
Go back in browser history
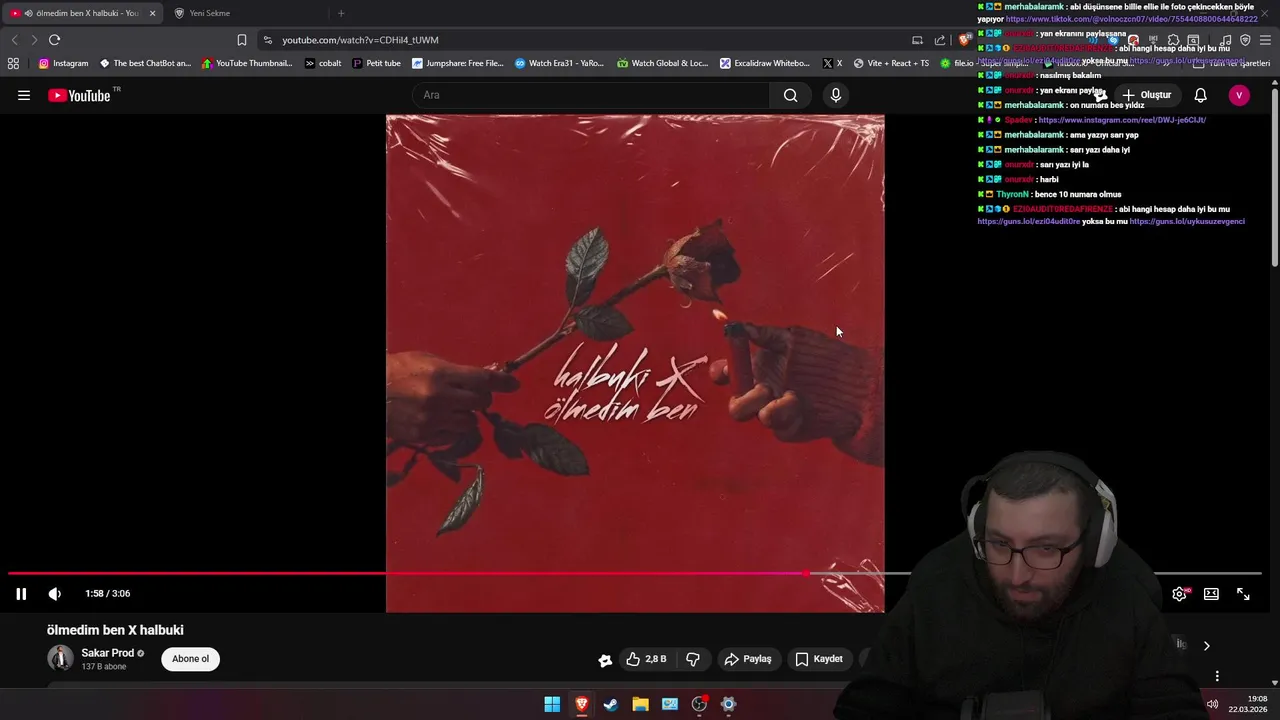pos(14,40)
